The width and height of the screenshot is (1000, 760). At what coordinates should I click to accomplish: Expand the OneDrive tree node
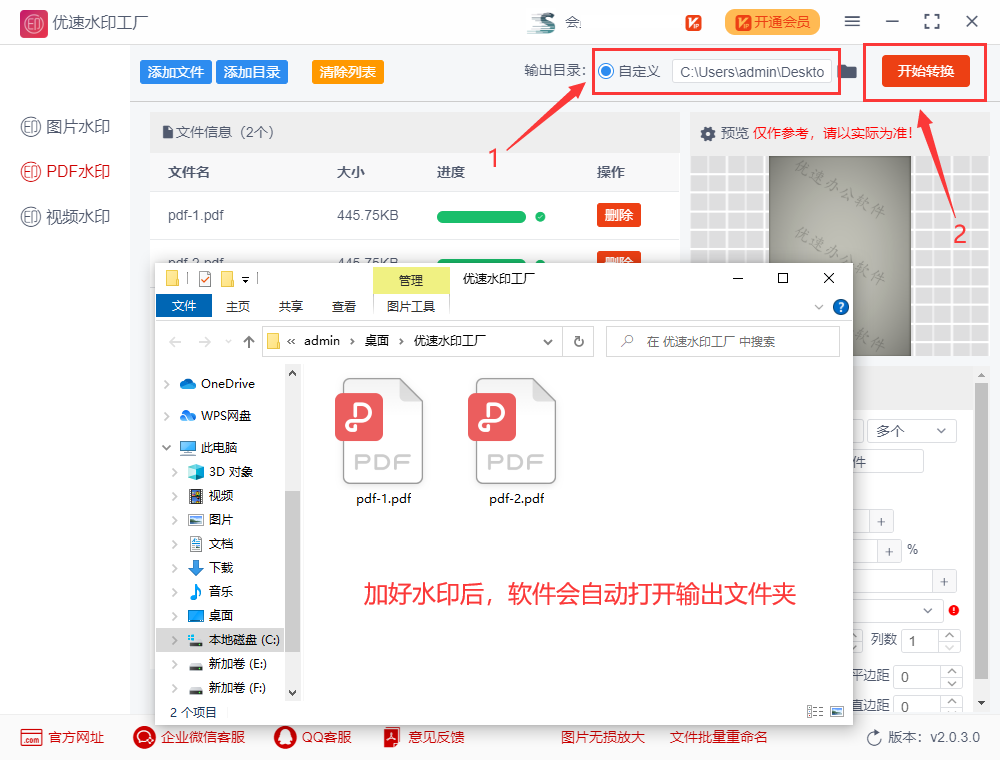166,384
